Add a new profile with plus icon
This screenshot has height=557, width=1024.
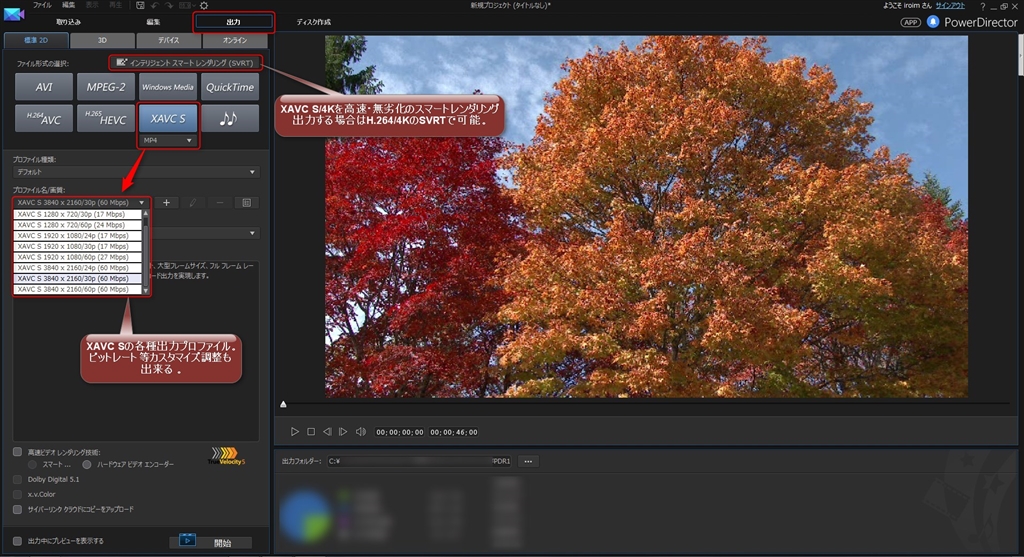click(x=167, y=202)
